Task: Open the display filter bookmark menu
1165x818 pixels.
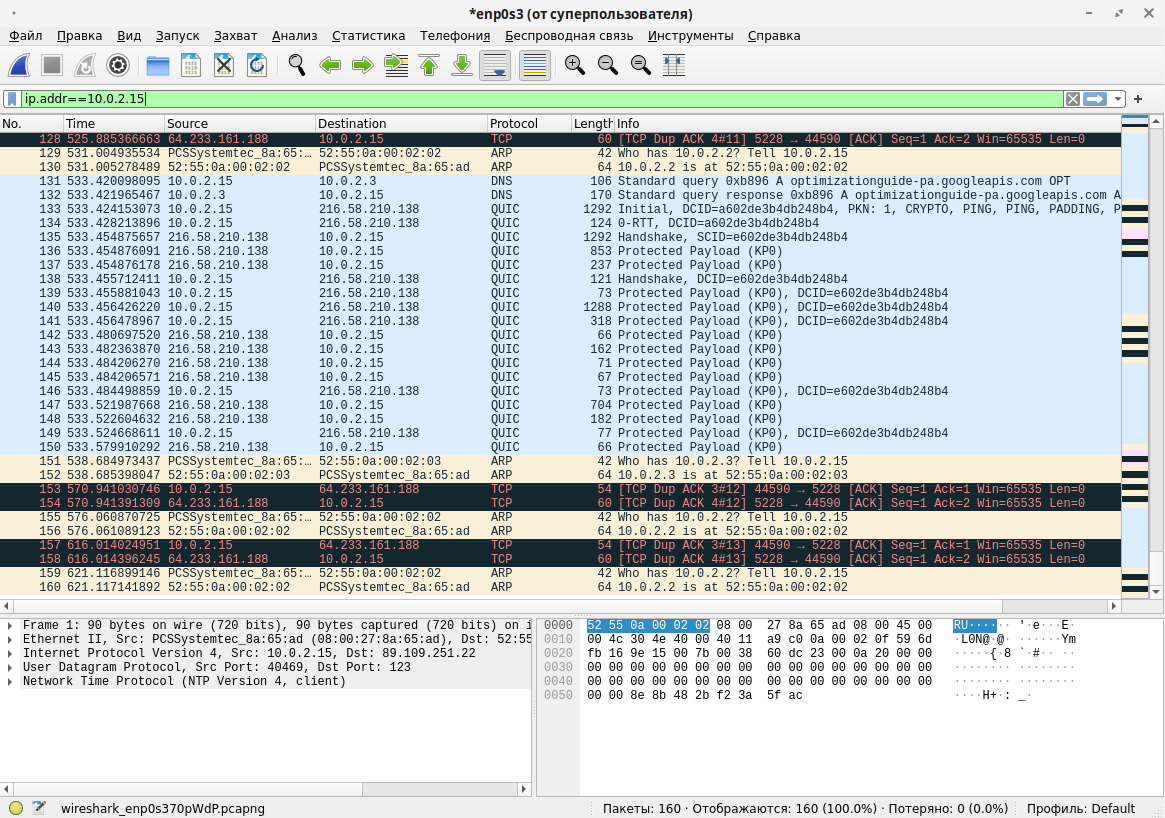Action: tap(12, 99)
